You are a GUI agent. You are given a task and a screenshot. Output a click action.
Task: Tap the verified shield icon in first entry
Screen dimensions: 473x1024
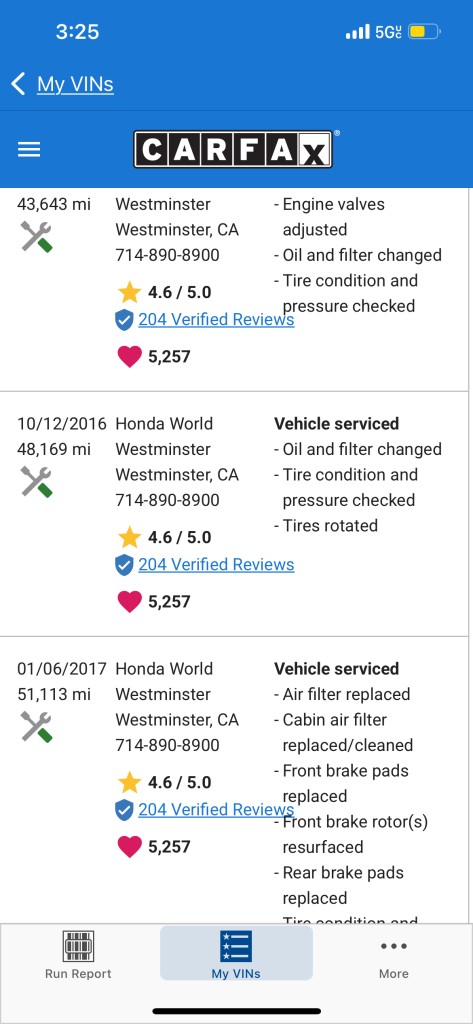click(x=124, y=320)
